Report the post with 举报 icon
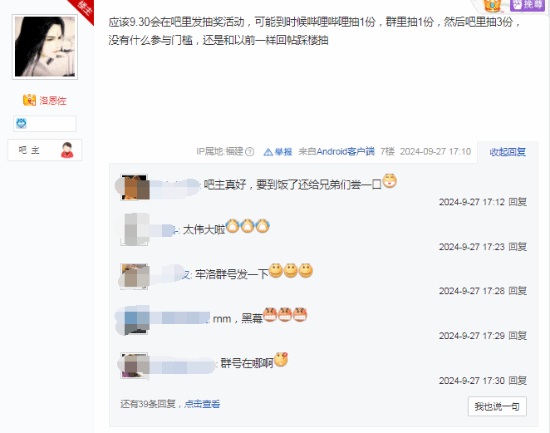This screenshot has width=550, height=433. [x=278, y=152]
